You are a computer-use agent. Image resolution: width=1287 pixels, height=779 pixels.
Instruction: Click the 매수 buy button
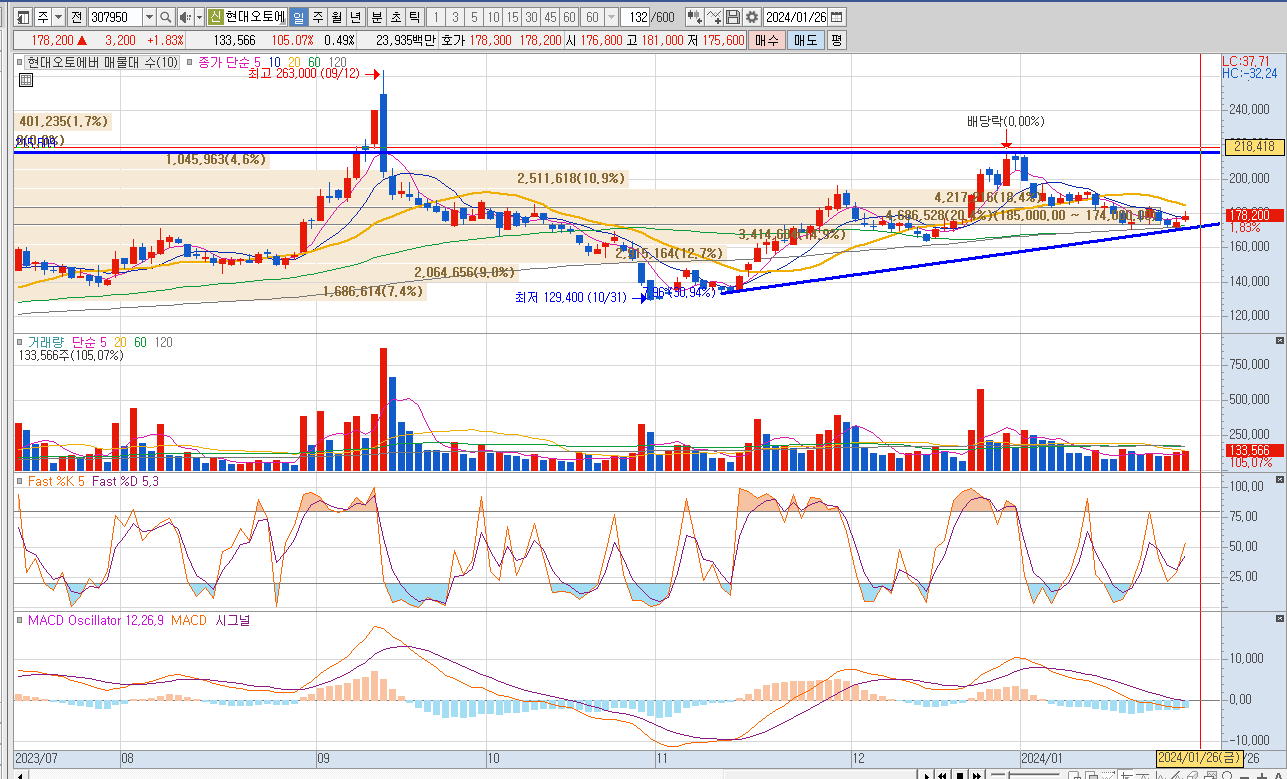coord(767,41)
